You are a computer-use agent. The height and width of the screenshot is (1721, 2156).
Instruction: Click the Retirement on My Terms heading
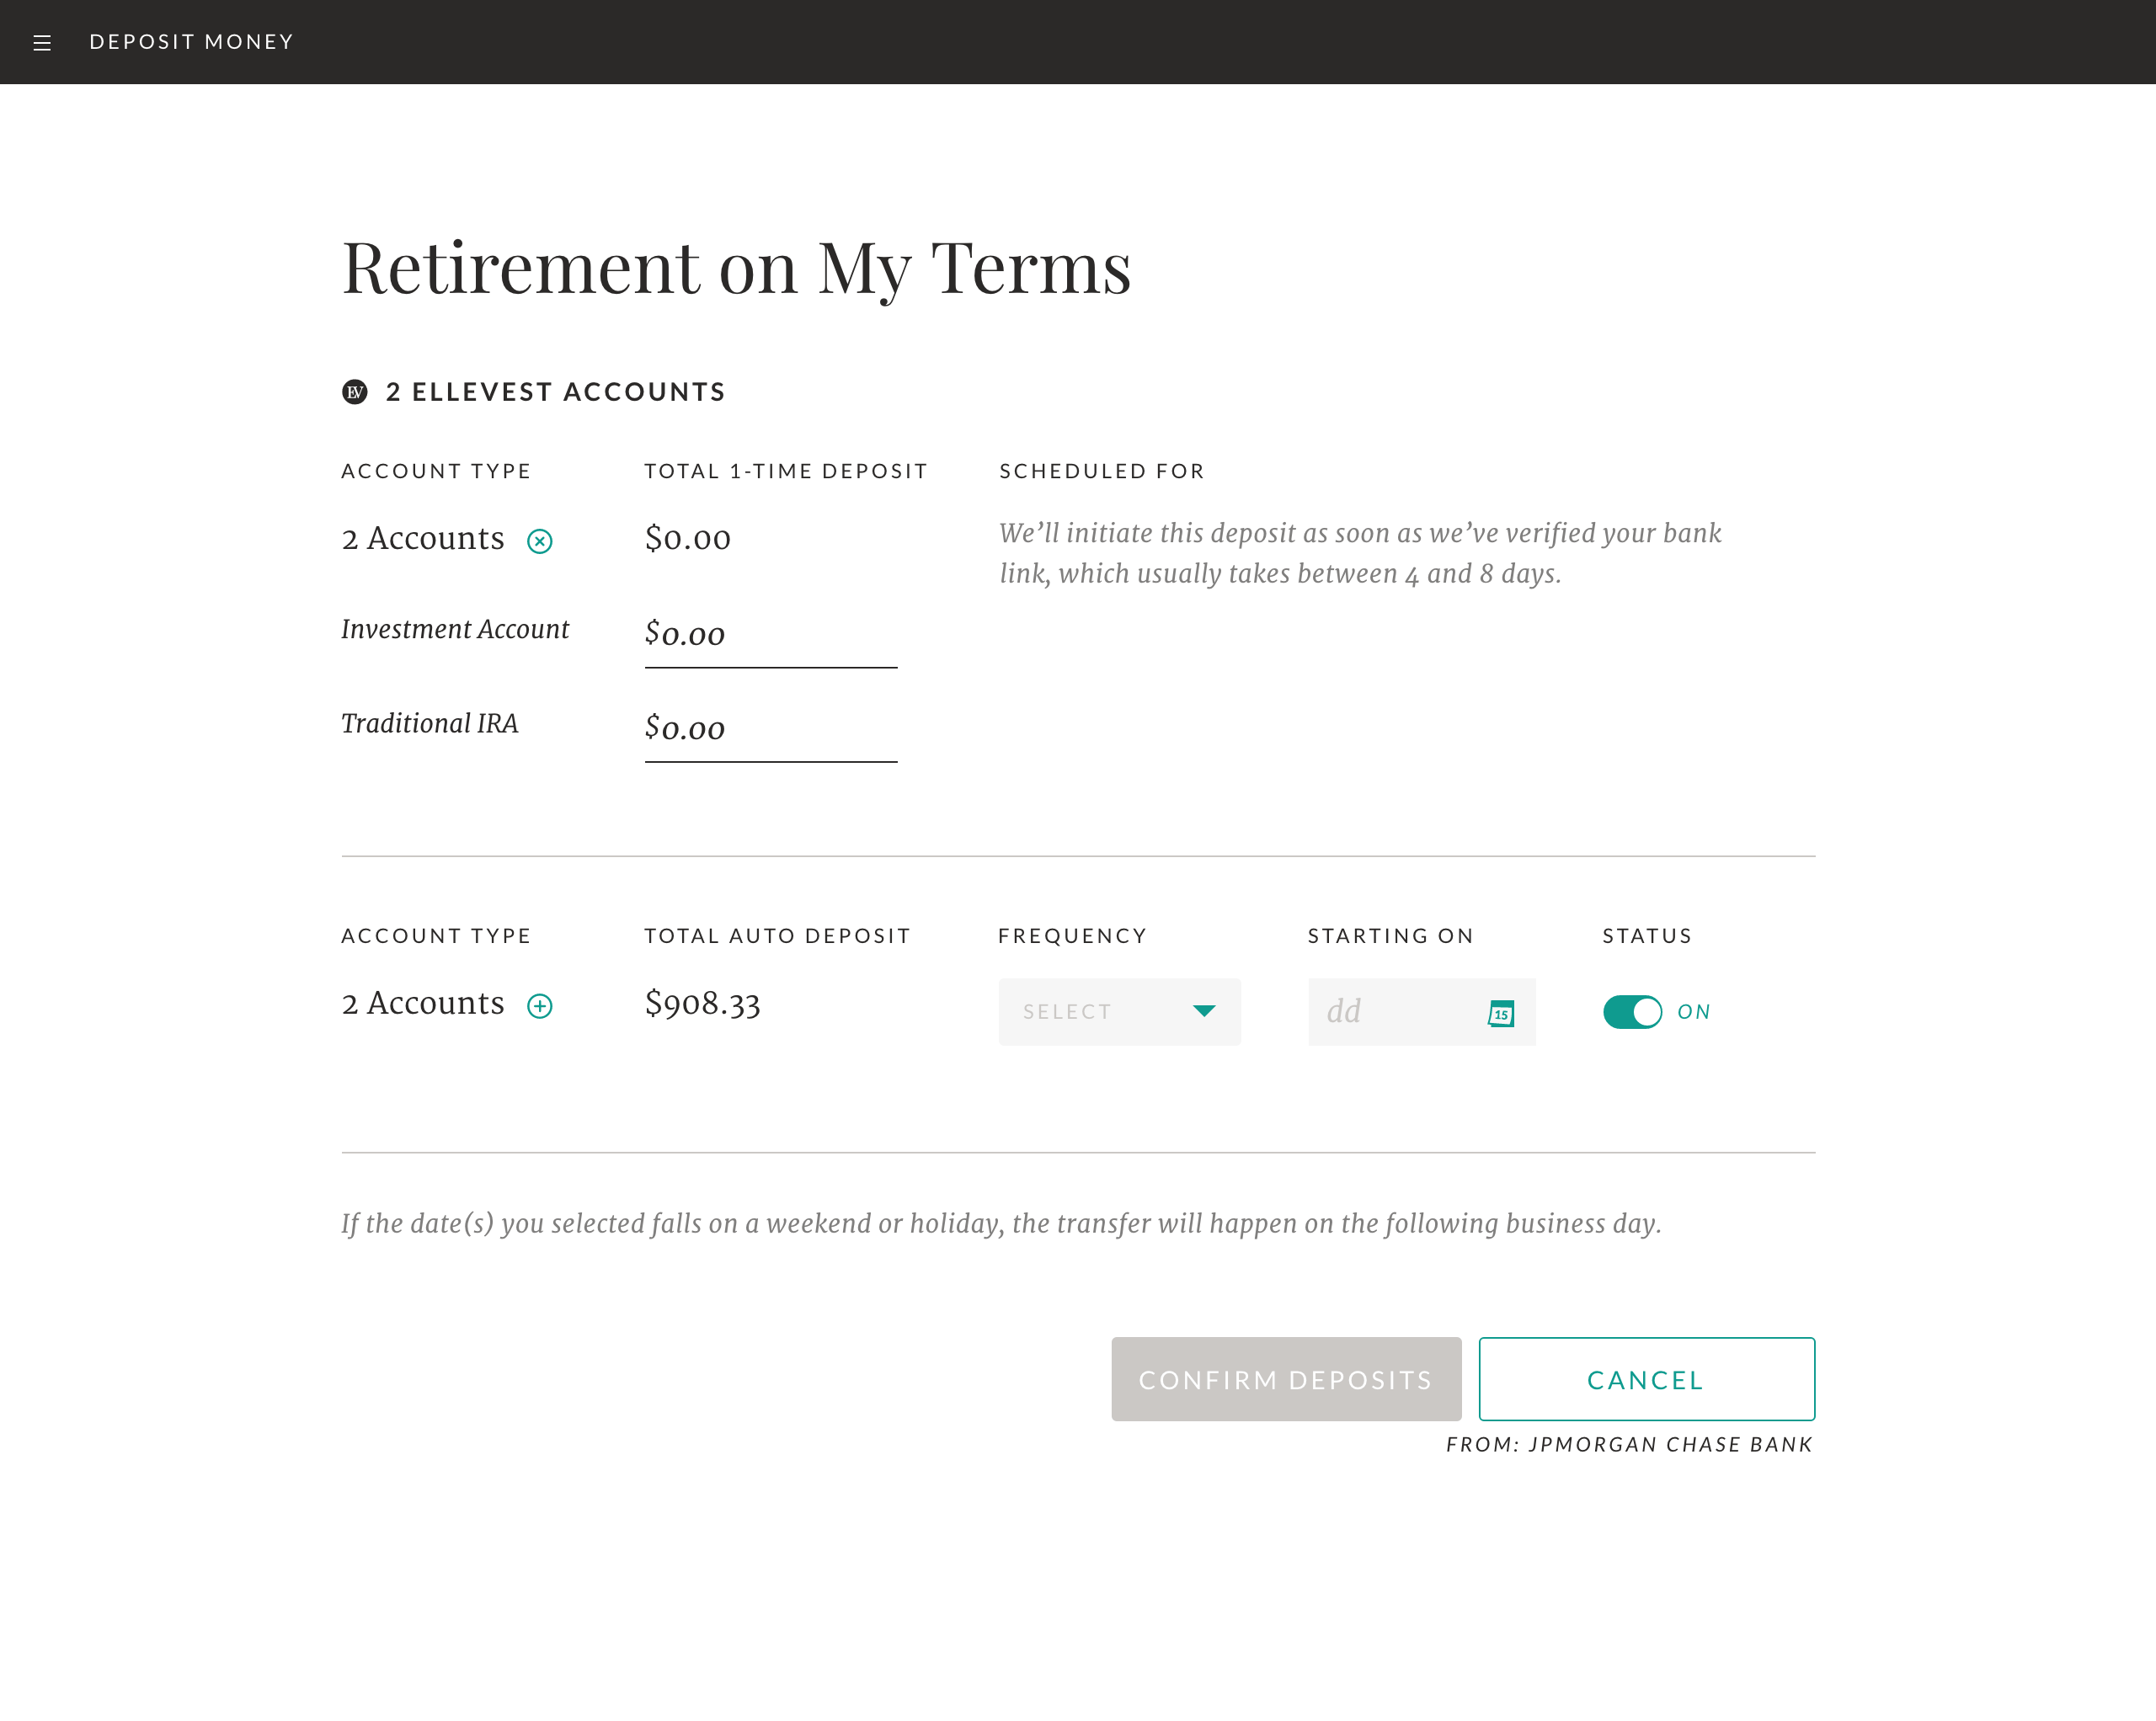tap(737, 269)
